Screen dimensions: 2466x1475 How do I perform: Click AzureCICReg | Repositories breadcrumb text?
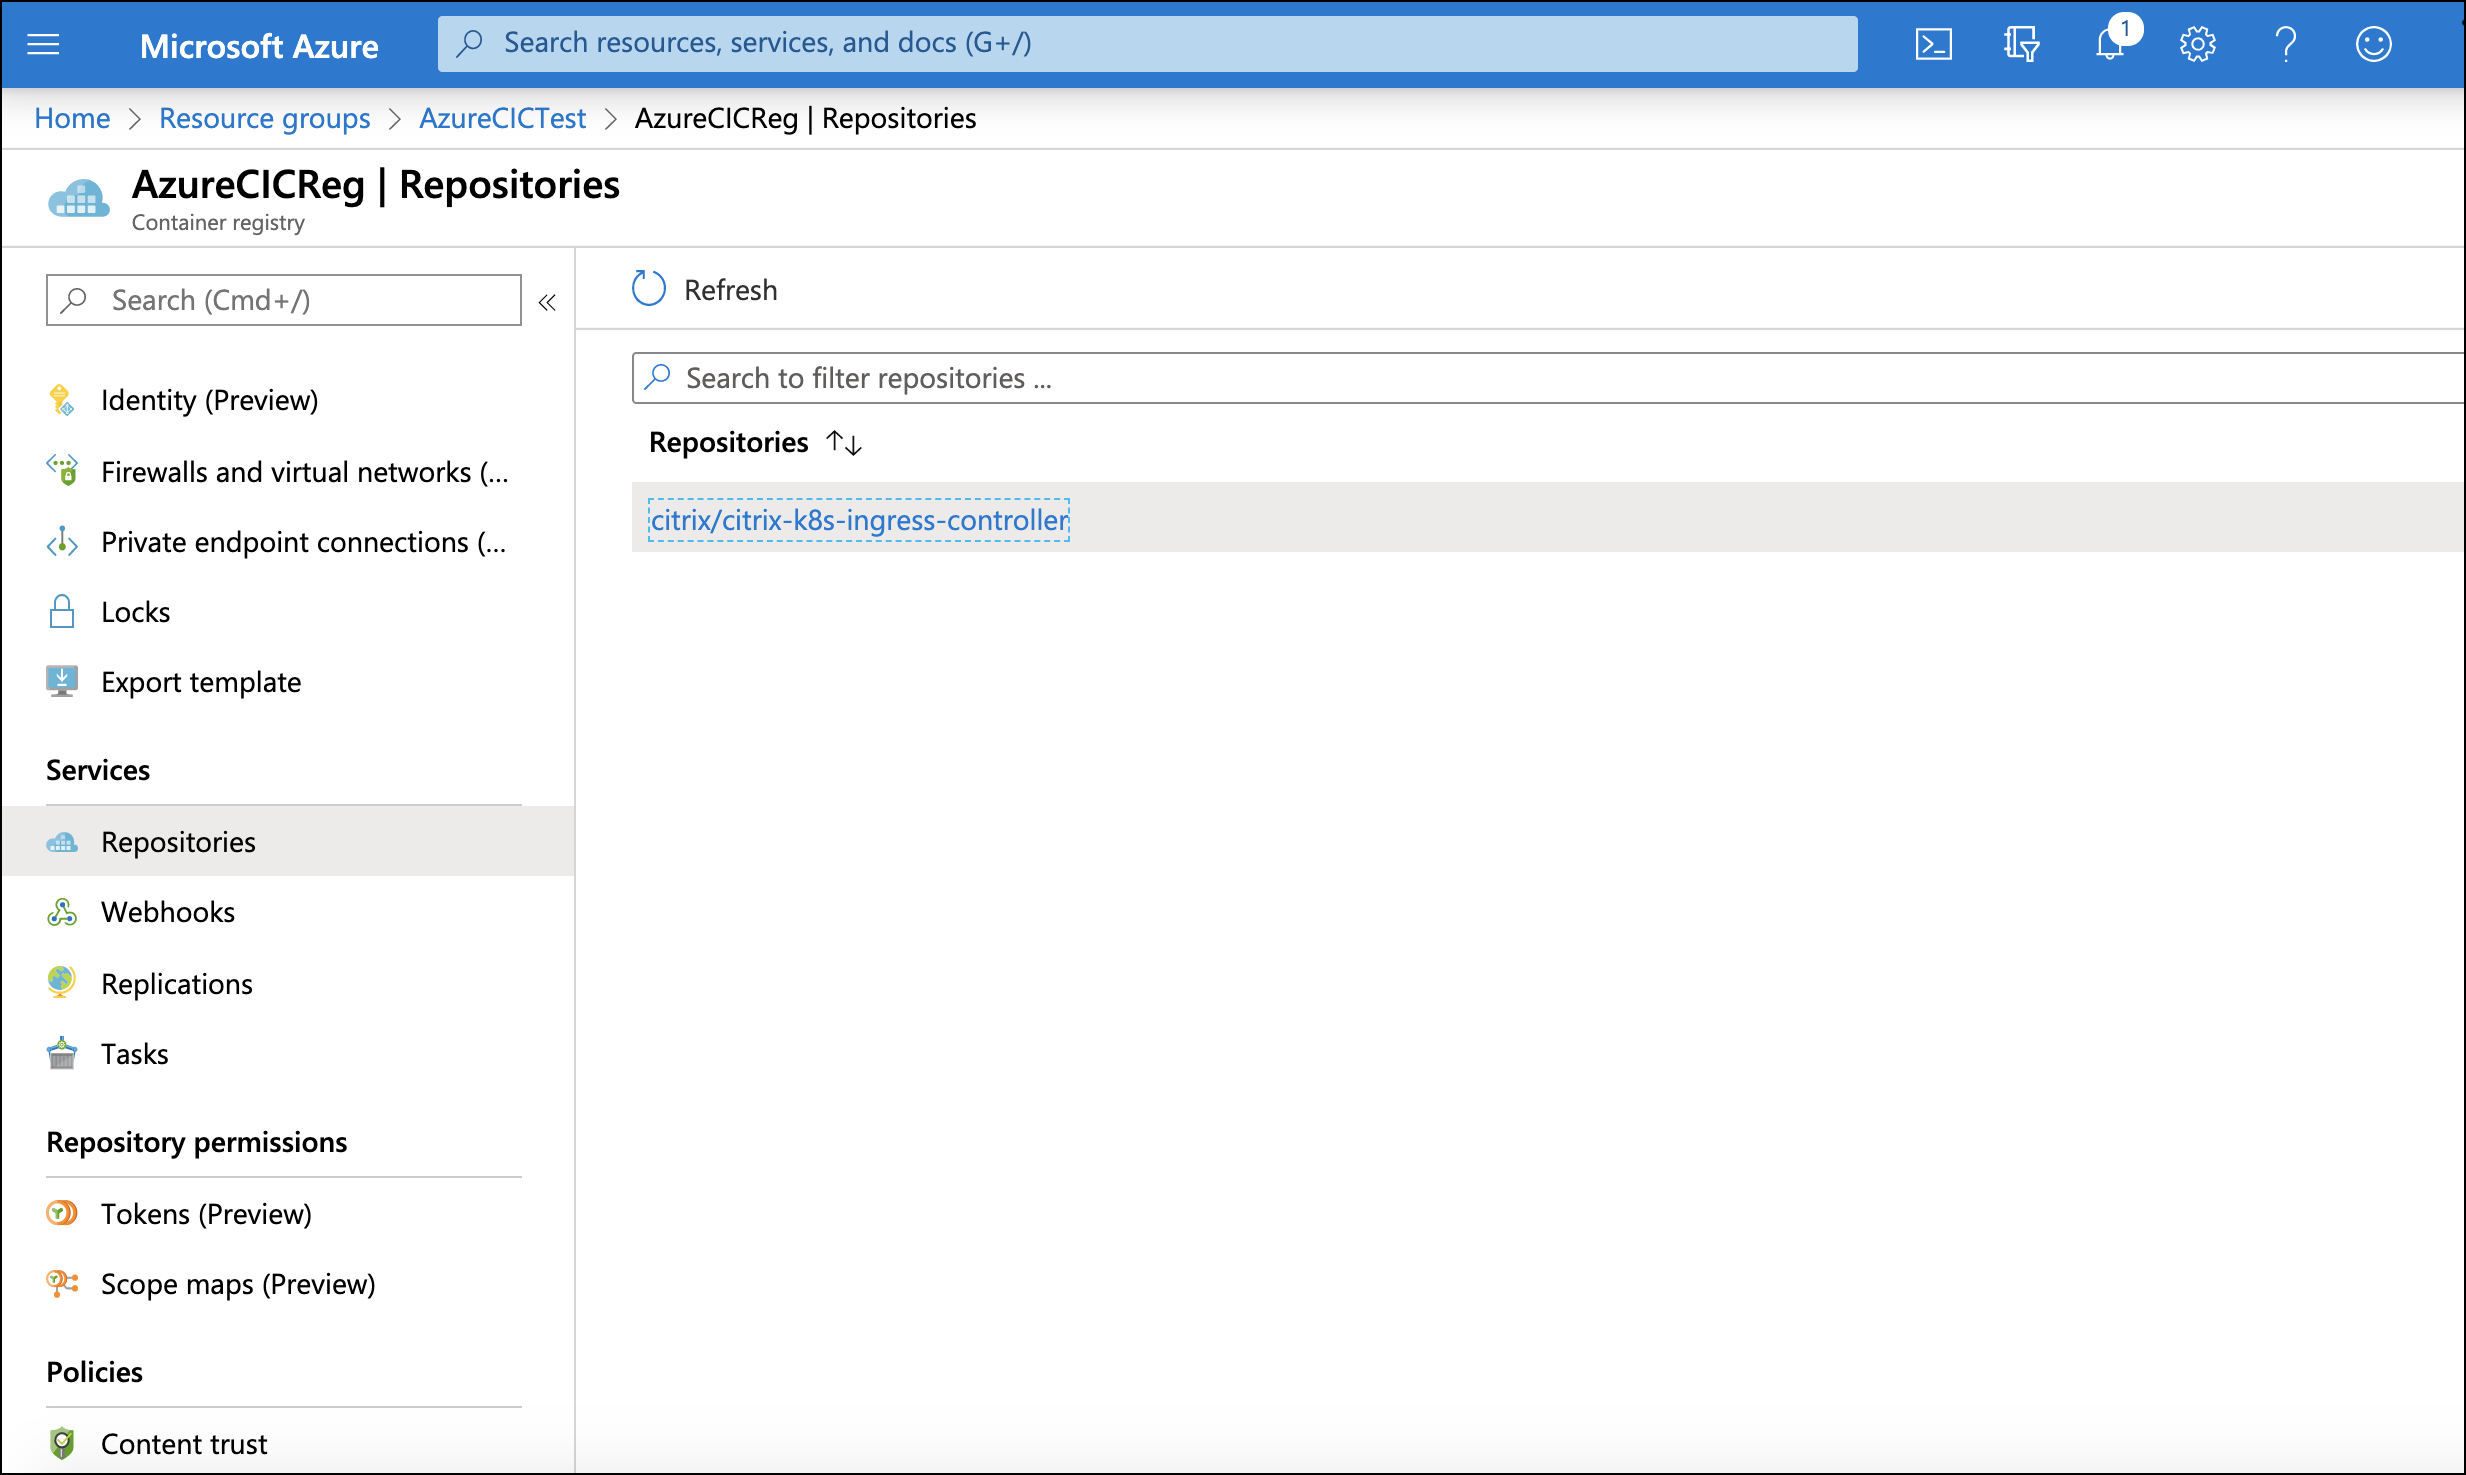point(806,118)
